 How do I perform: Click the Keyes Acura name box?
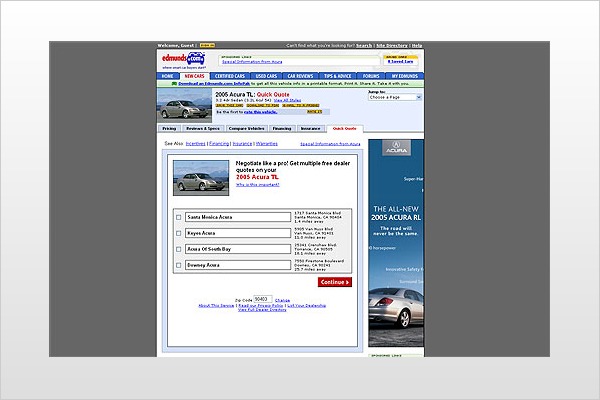pos(238,233)
